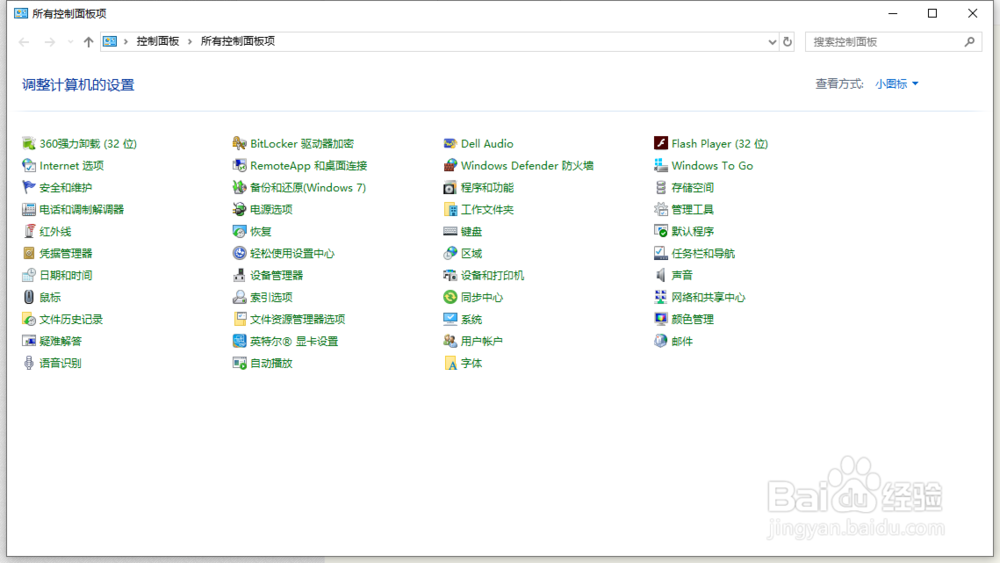The width and height of the screenshot is (1000, 563).
Task: Expand the address bar history dropdown
Action: [x=772, y=42]
